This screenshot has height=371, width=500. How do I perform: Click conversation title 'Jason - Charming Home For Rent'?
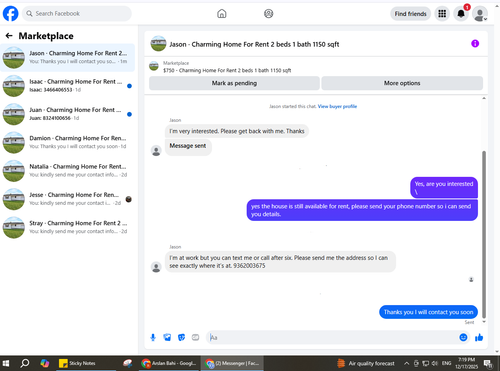click(x=254, y=44)
